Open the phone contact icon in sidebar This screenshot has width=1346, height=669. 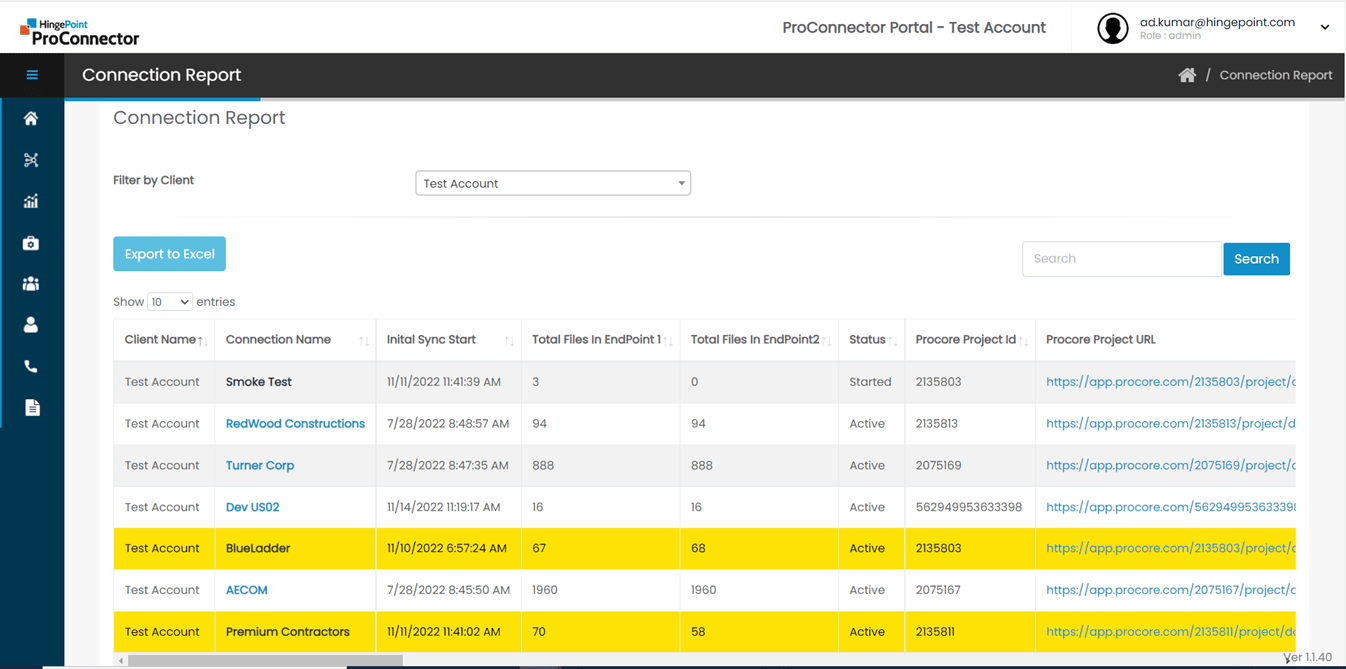coord(31,367)
